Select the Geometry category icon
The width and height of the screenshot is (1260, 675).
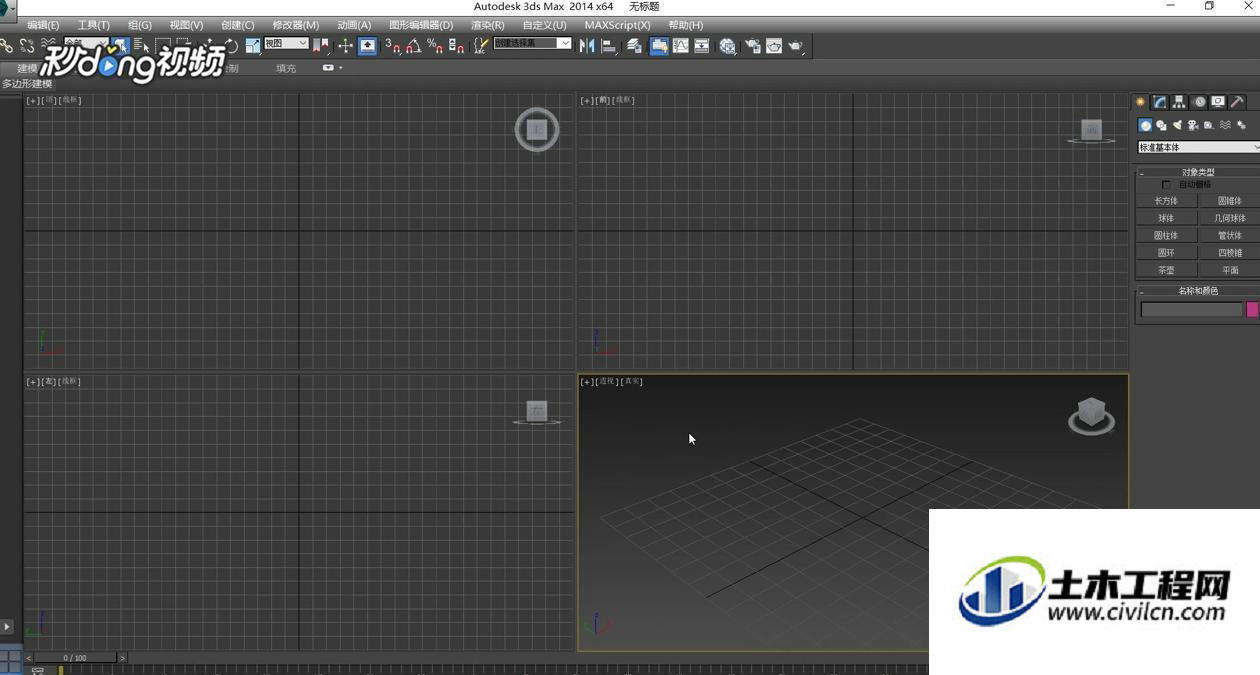pos(1146,126)
